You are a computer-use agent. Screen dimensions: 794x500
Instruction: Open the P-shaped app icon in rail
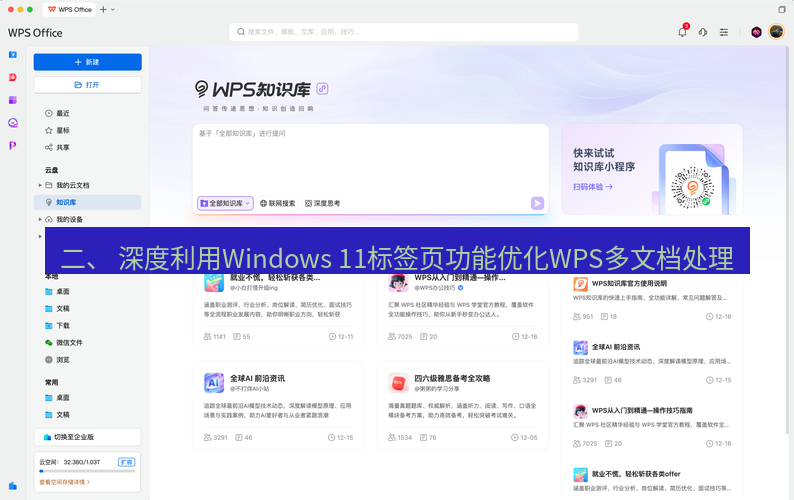[13, 145]
